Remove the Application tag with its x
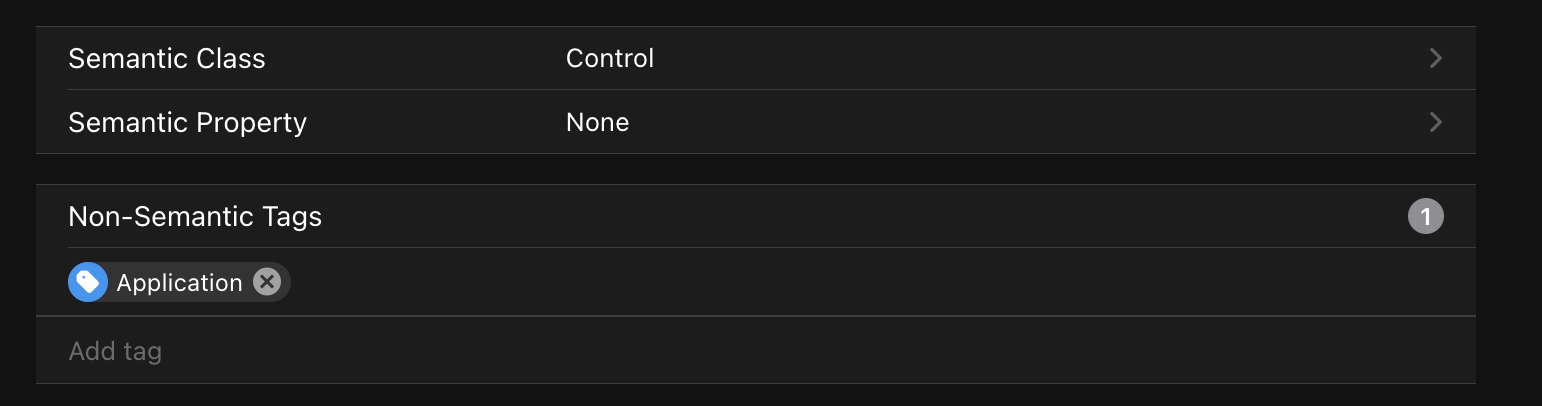The height and width of the screenshot is (406, 1542). pyautogui.click(x=266, y=283)
